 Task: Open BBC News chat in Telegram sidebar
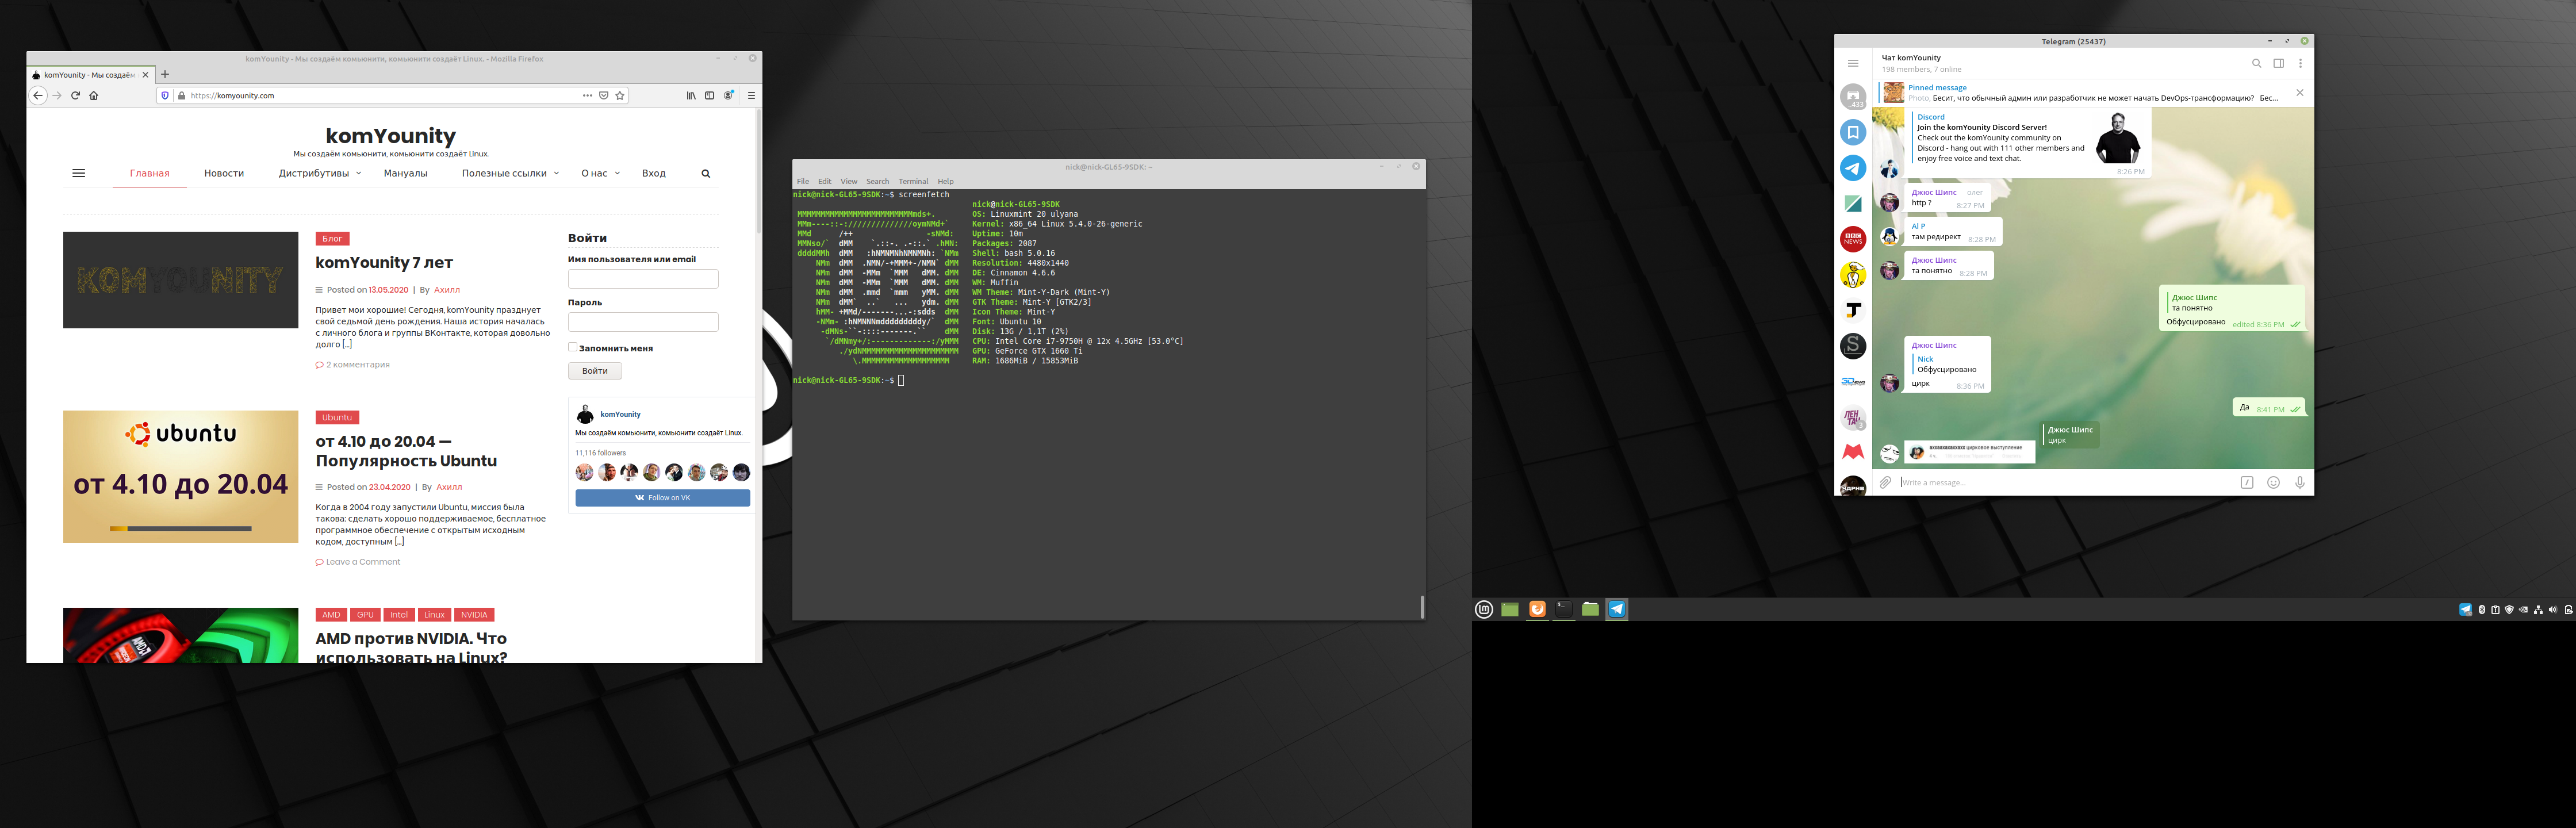point(1853,239)
